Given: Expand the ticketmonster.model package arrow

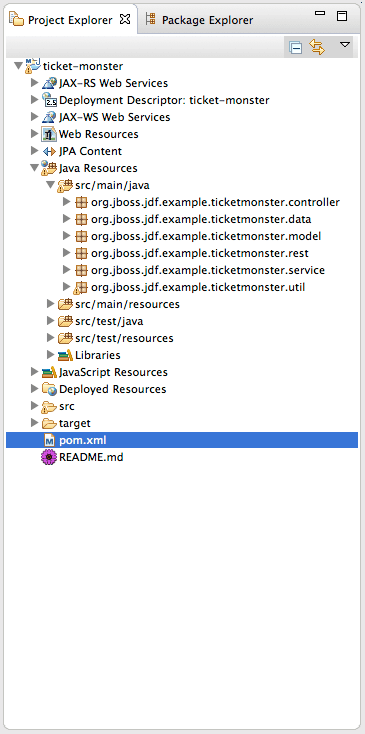Looking at the screenshot, I should [66, 236].
